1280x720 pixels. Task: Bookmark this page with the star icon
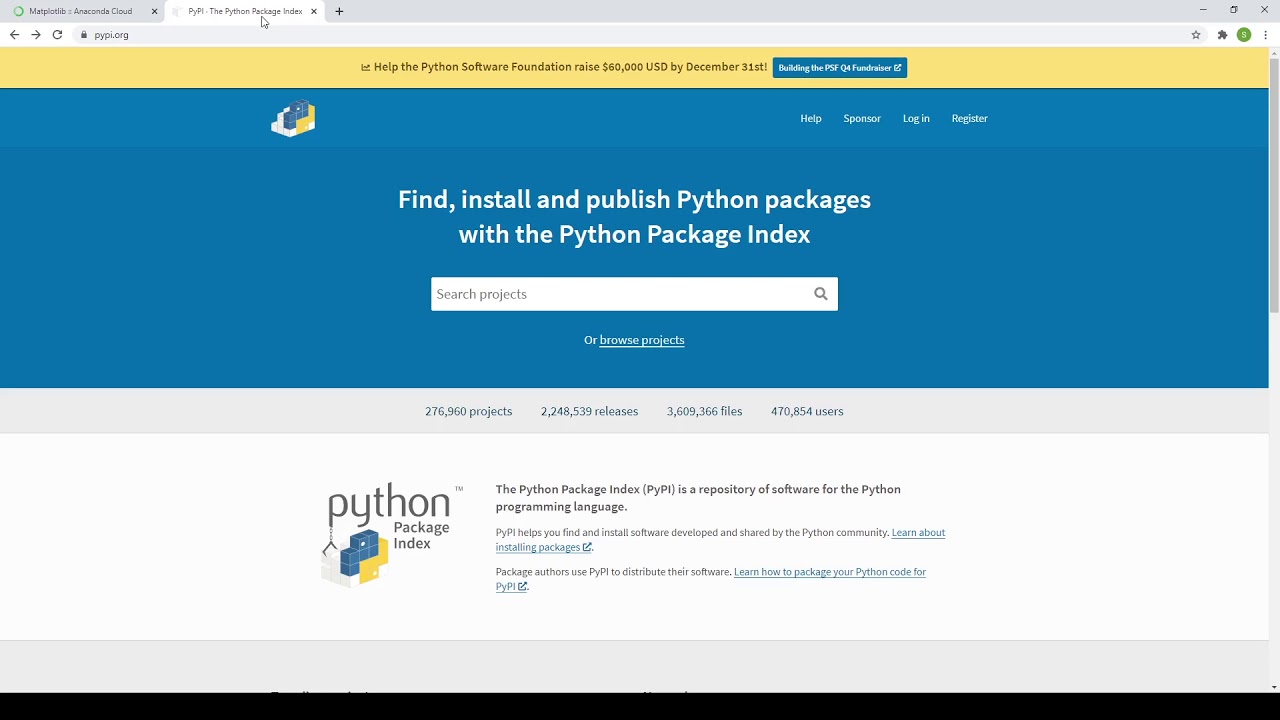click(1196, 35)
